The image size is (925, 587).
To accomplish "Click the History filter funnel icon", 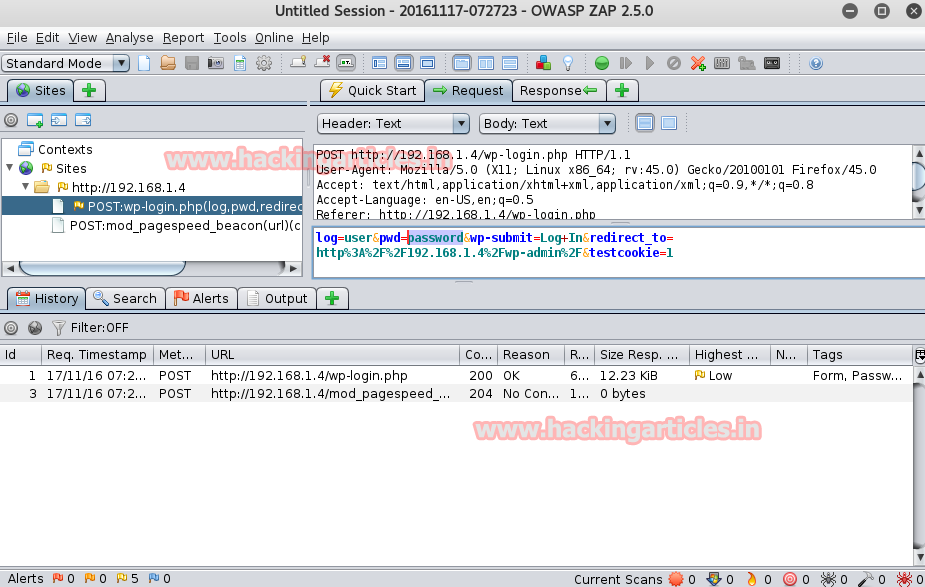I will (58, 327).
